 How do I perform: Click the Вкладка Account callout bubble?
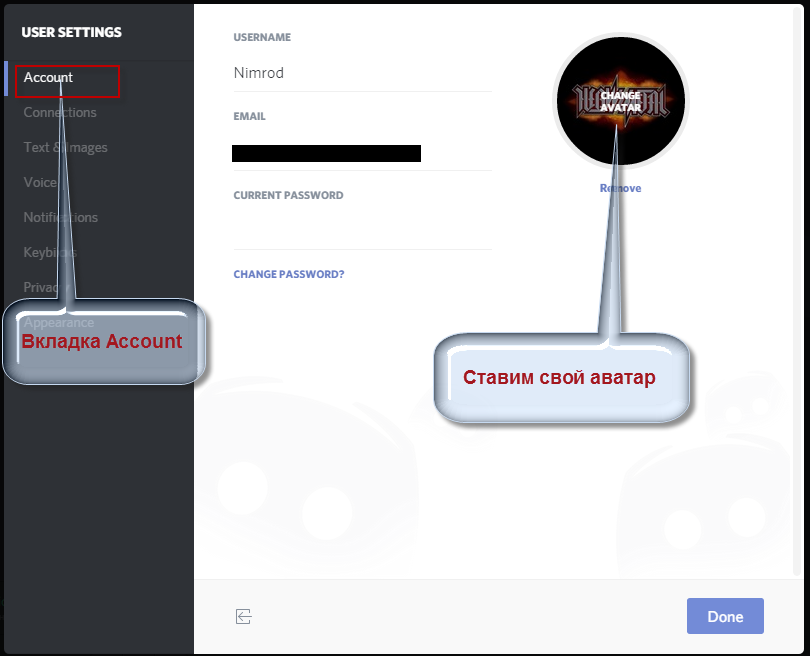[105, 341]
